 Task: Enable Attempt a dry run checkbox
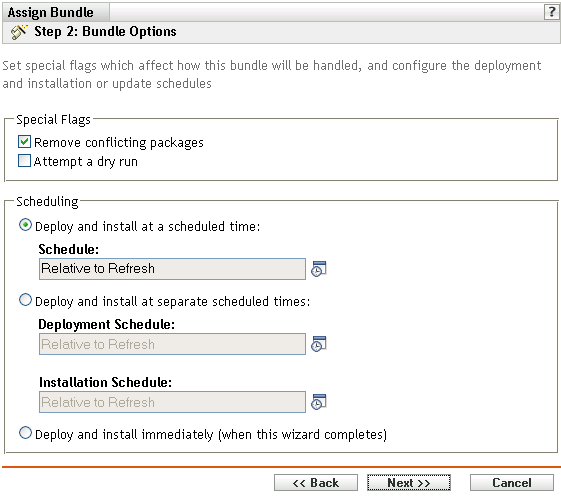coord(24,161)
